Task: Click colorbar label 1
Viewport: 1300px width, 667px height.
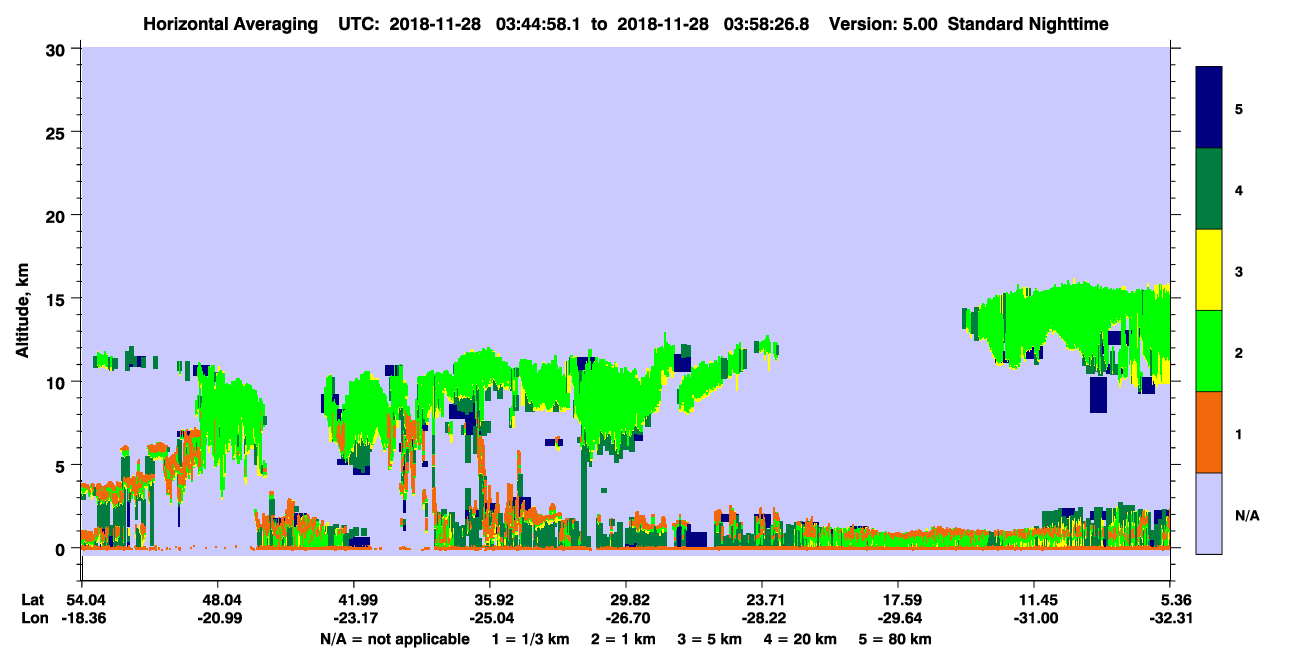Action: 1238,433
